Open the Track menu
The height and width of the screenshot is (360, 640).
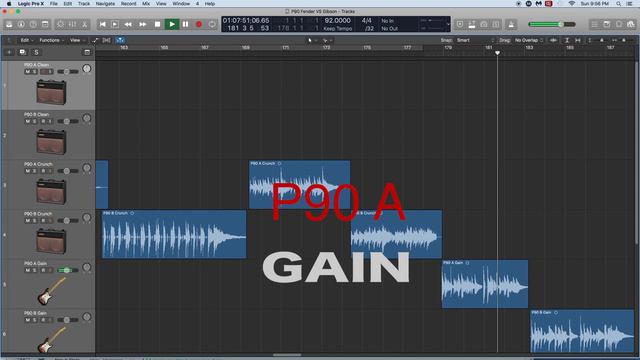pyautogui.click(x=84, y=4)
